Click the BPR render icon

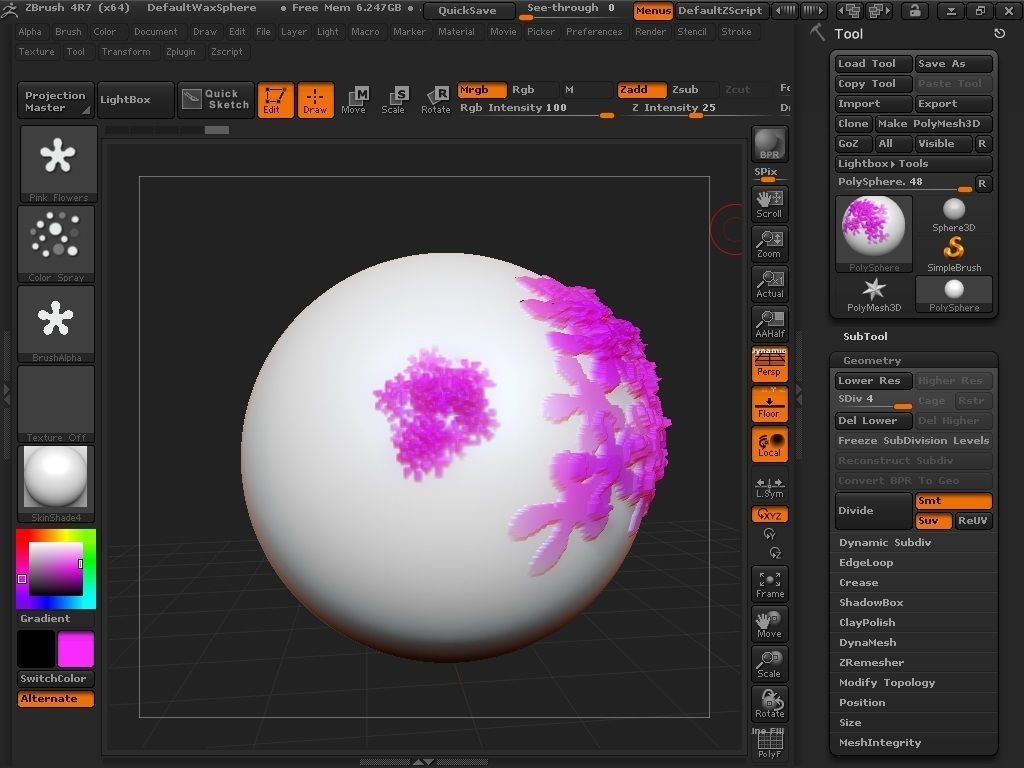(x=769, y=144)
